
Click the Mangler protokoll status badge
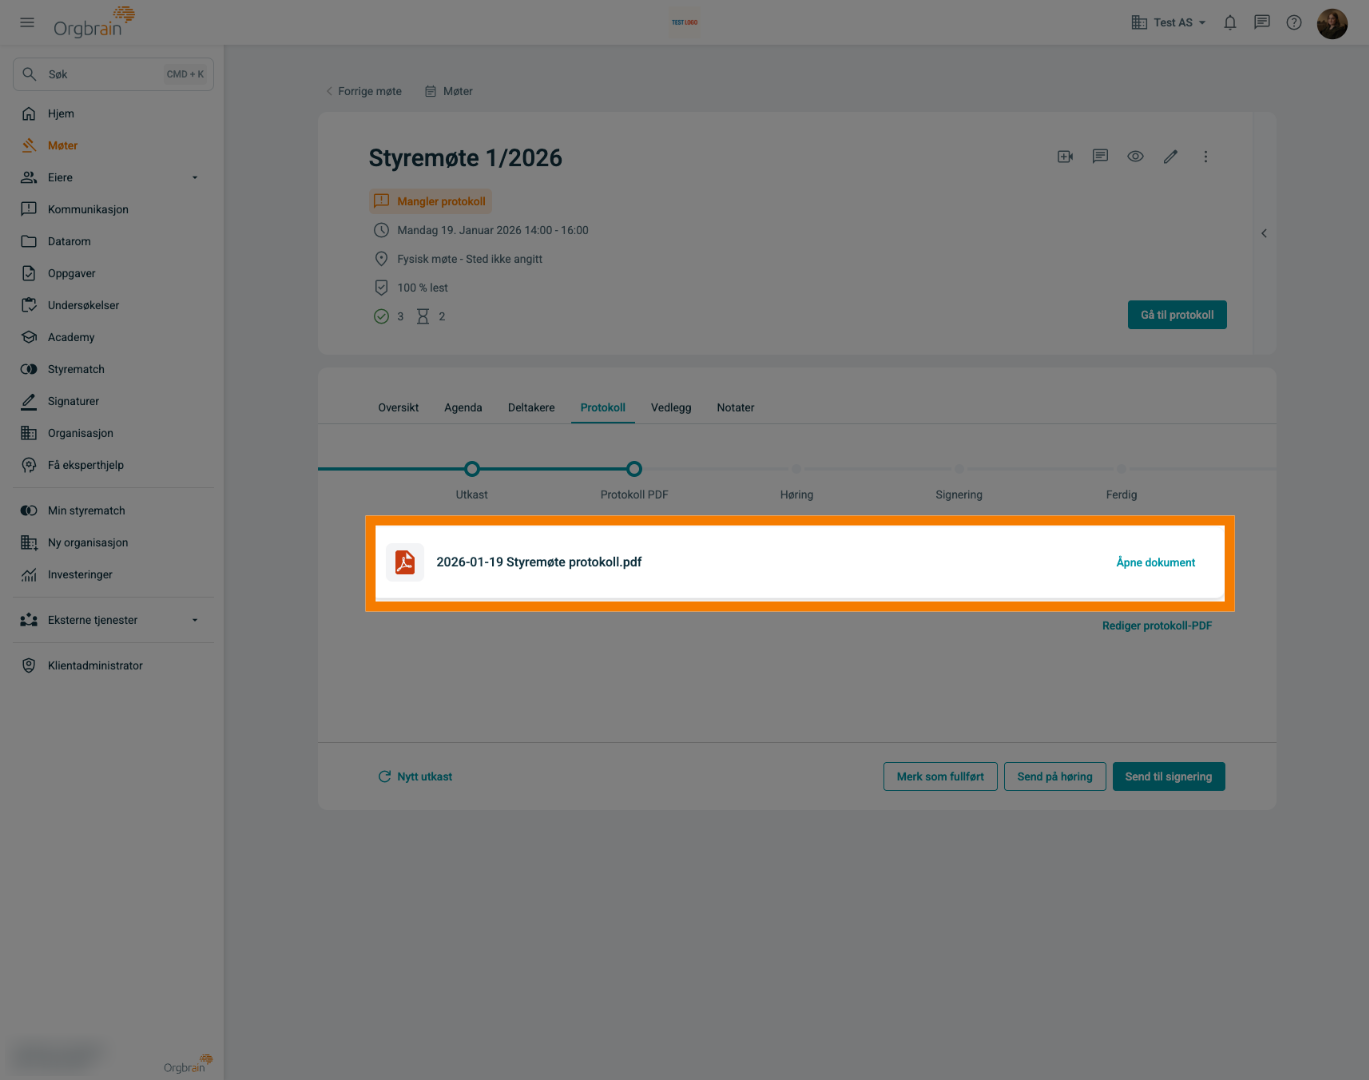[430, 202]
